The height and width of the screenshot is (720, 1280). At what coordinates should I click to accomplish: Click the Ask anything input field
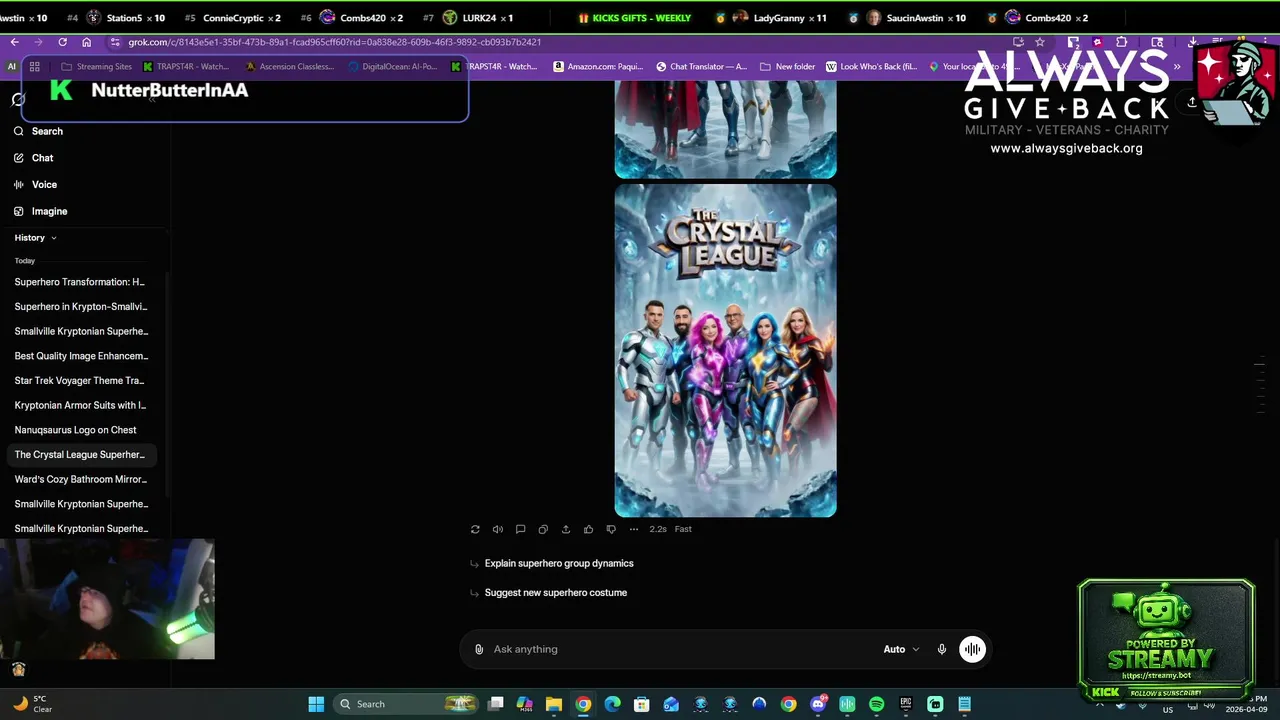point(680,649)
